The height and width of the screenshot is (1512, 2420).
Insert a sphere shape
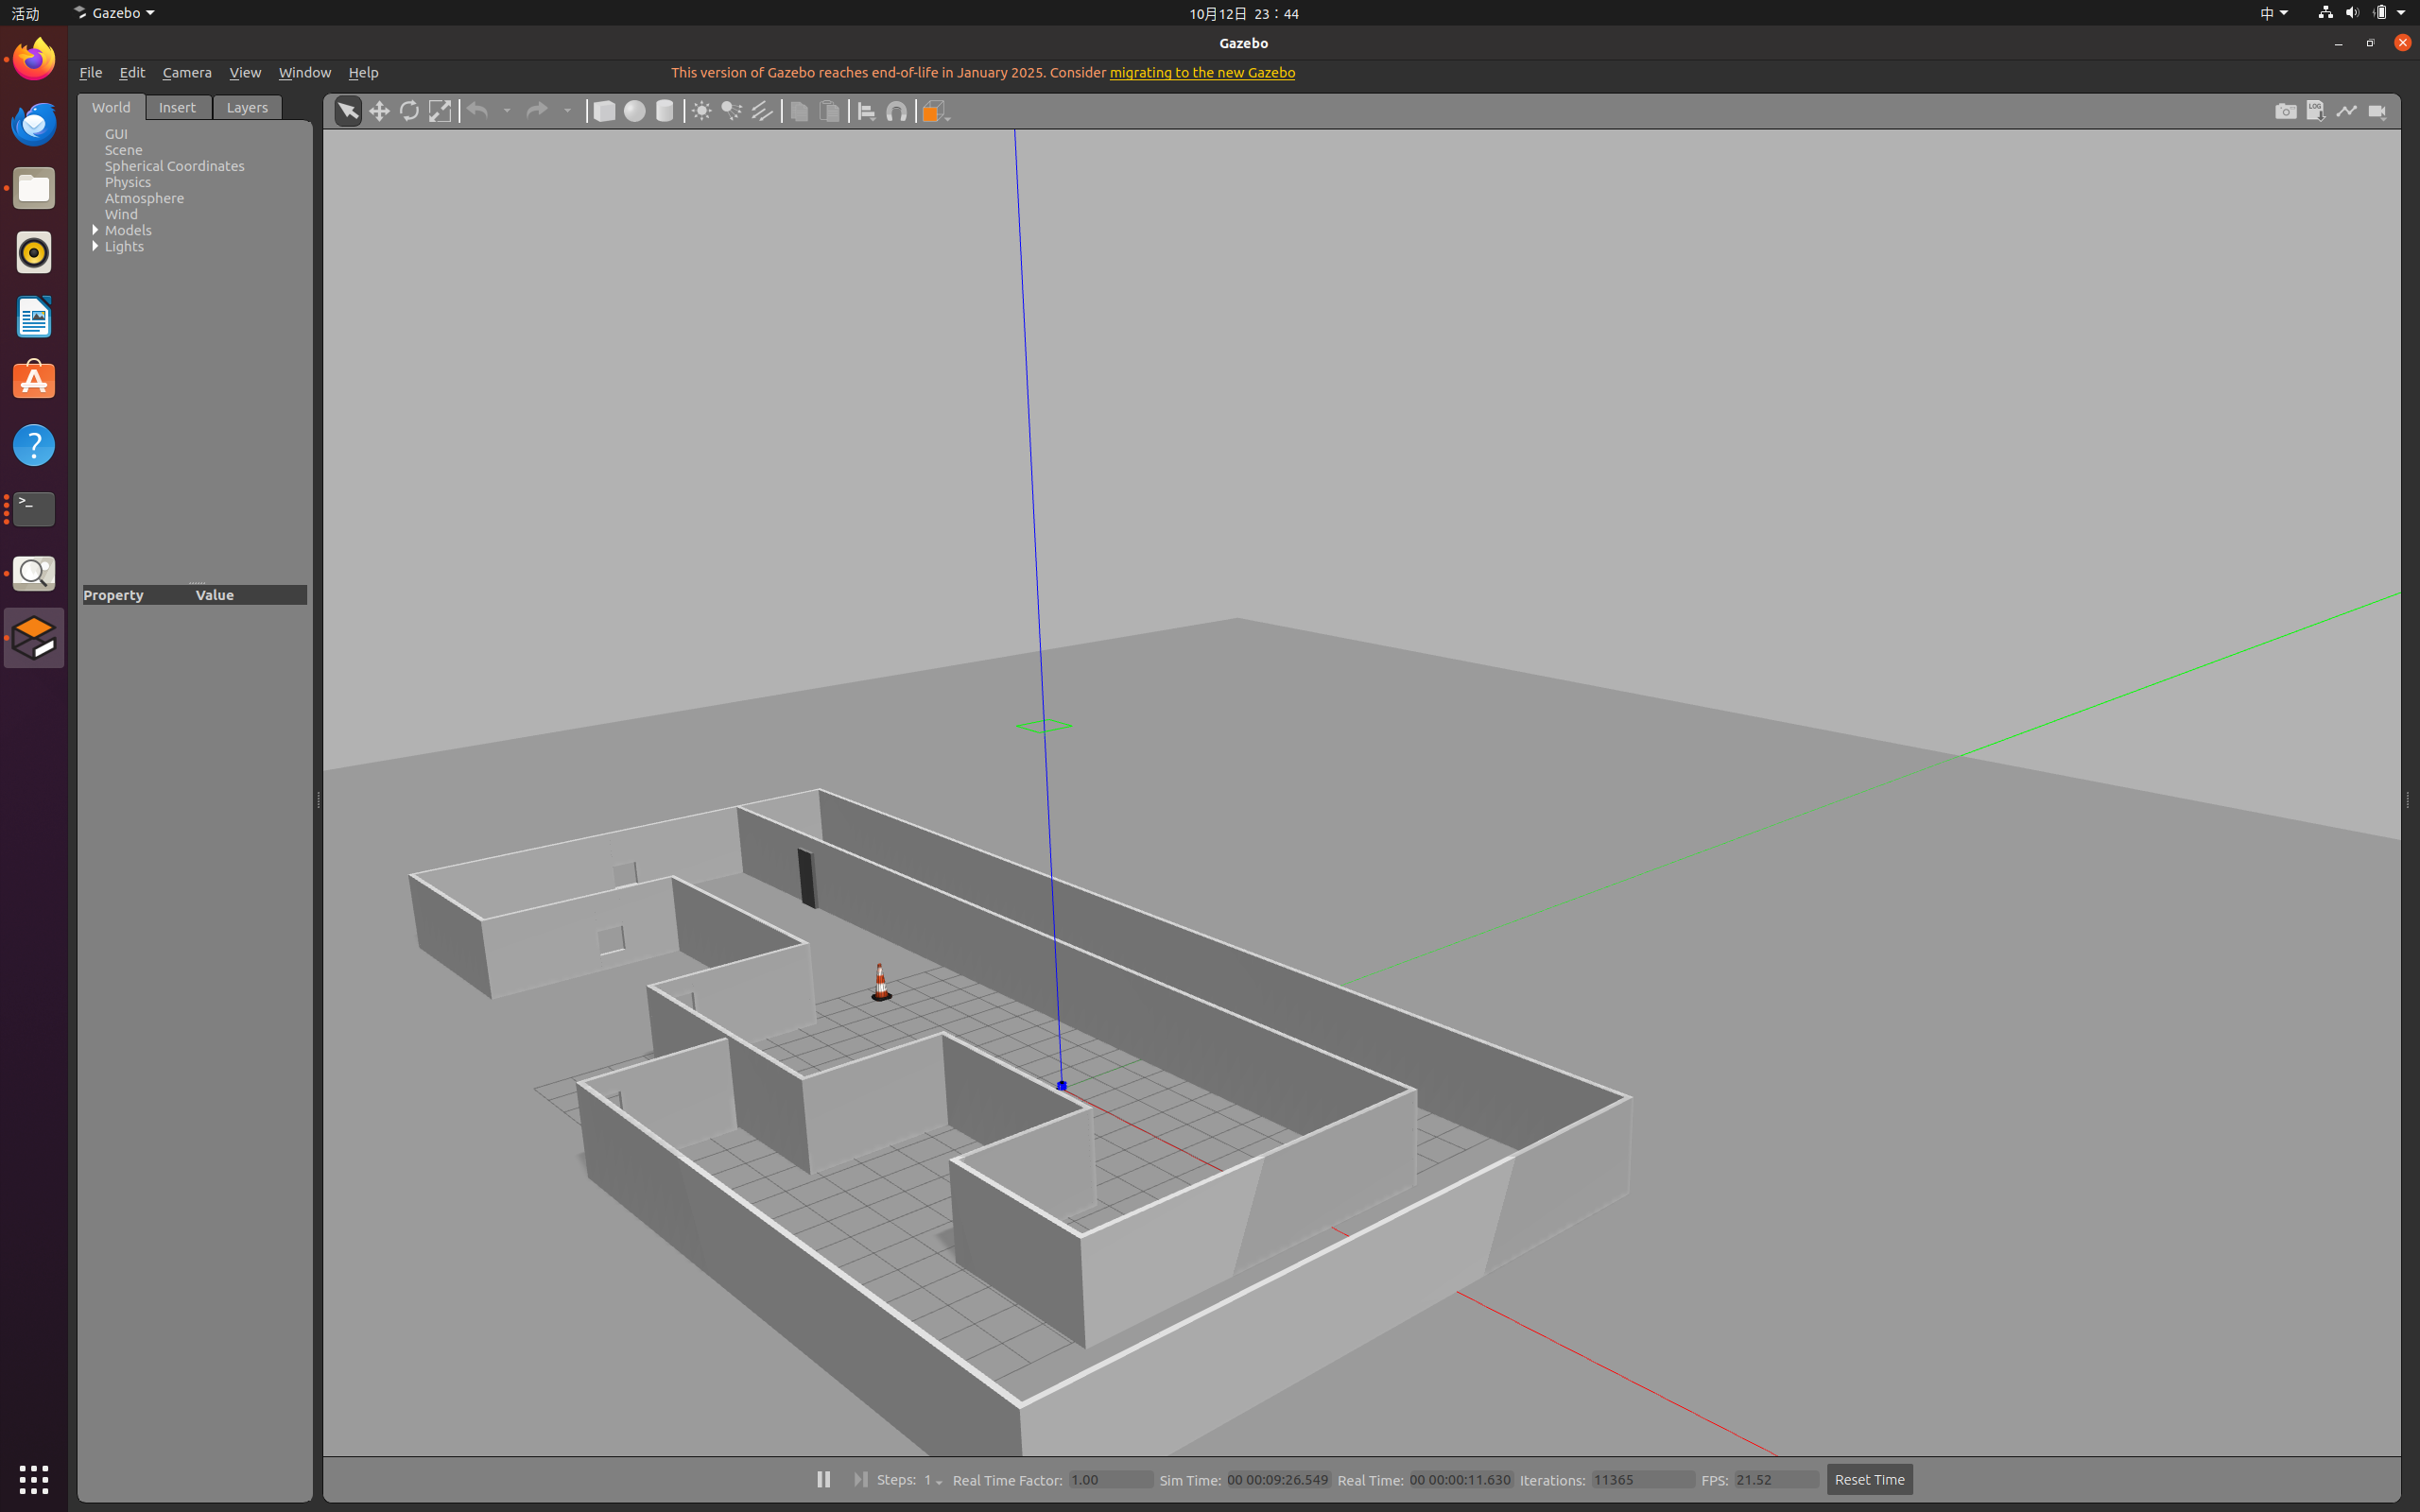(635, 111)
